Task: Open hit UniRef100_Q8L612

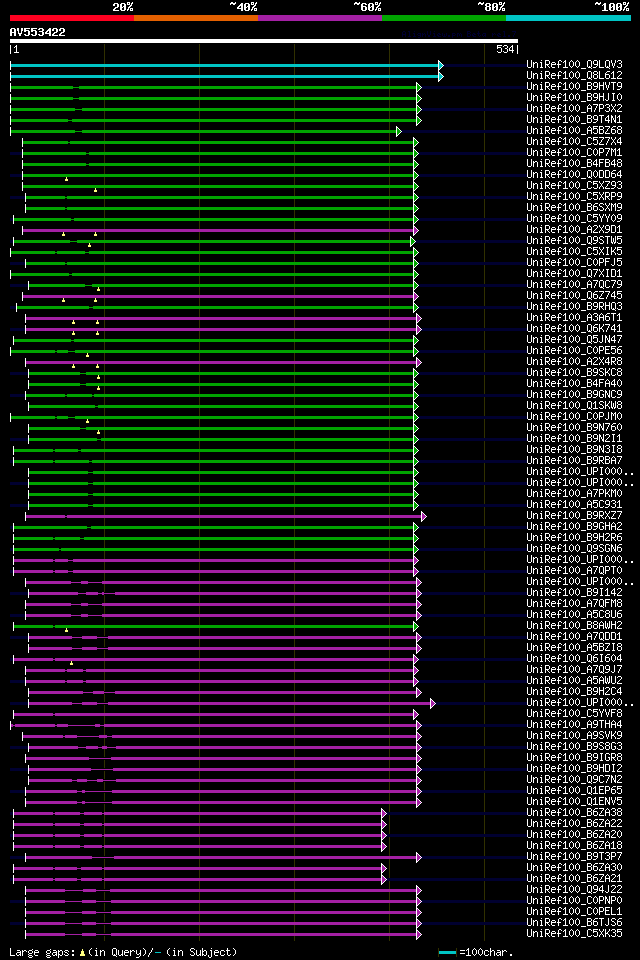Action: point(574,75)
